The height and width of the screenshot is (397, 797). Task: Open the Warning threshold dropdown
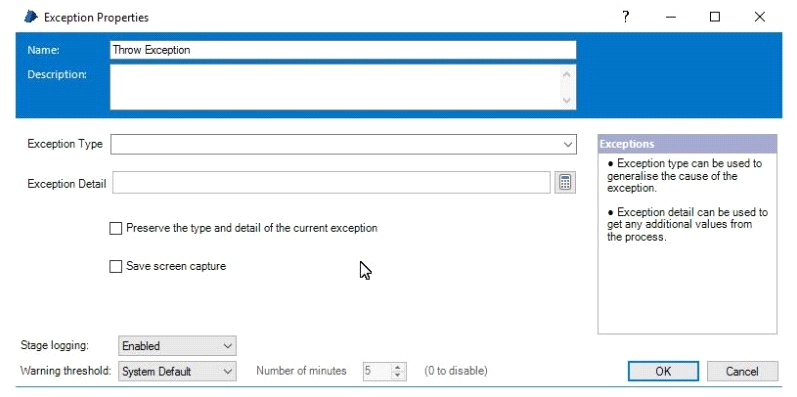[x=177, y=371]
